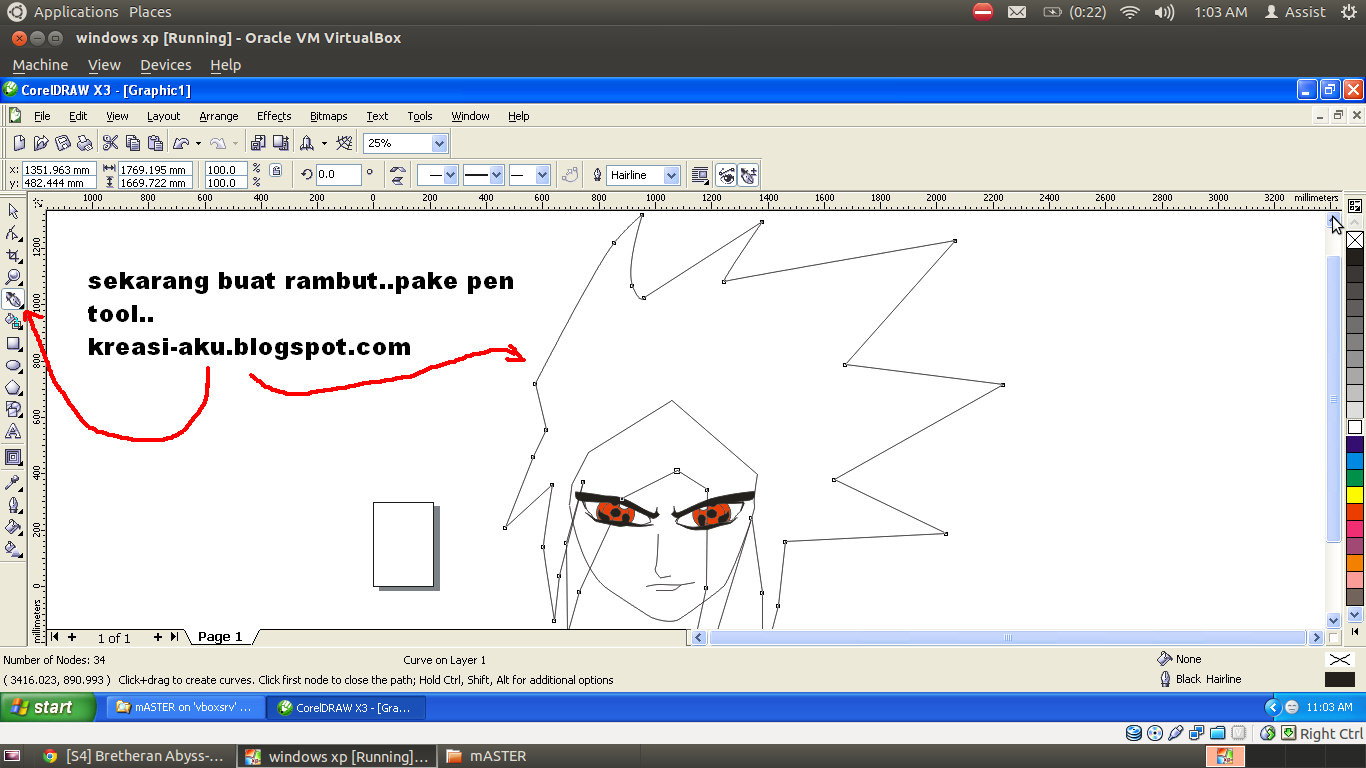Select the Rectangle tool
Screen dimensions: 1366x768
click(x=13, y=343)
